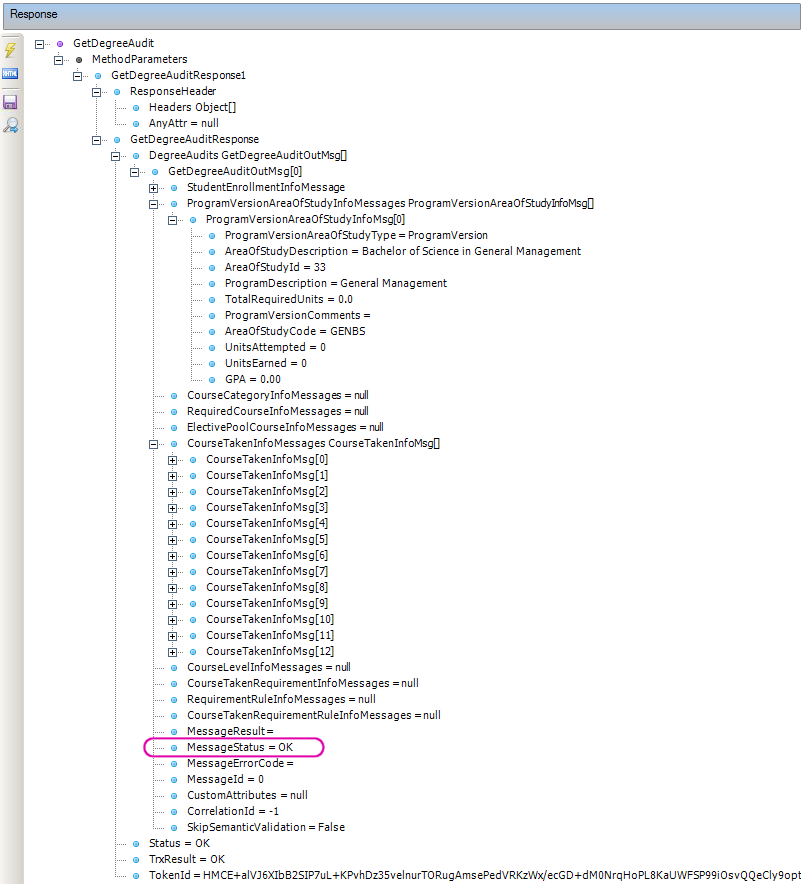804x884 pixels.
Task: Select the ProgramVersionComments row
Action: tap(297, 315)
